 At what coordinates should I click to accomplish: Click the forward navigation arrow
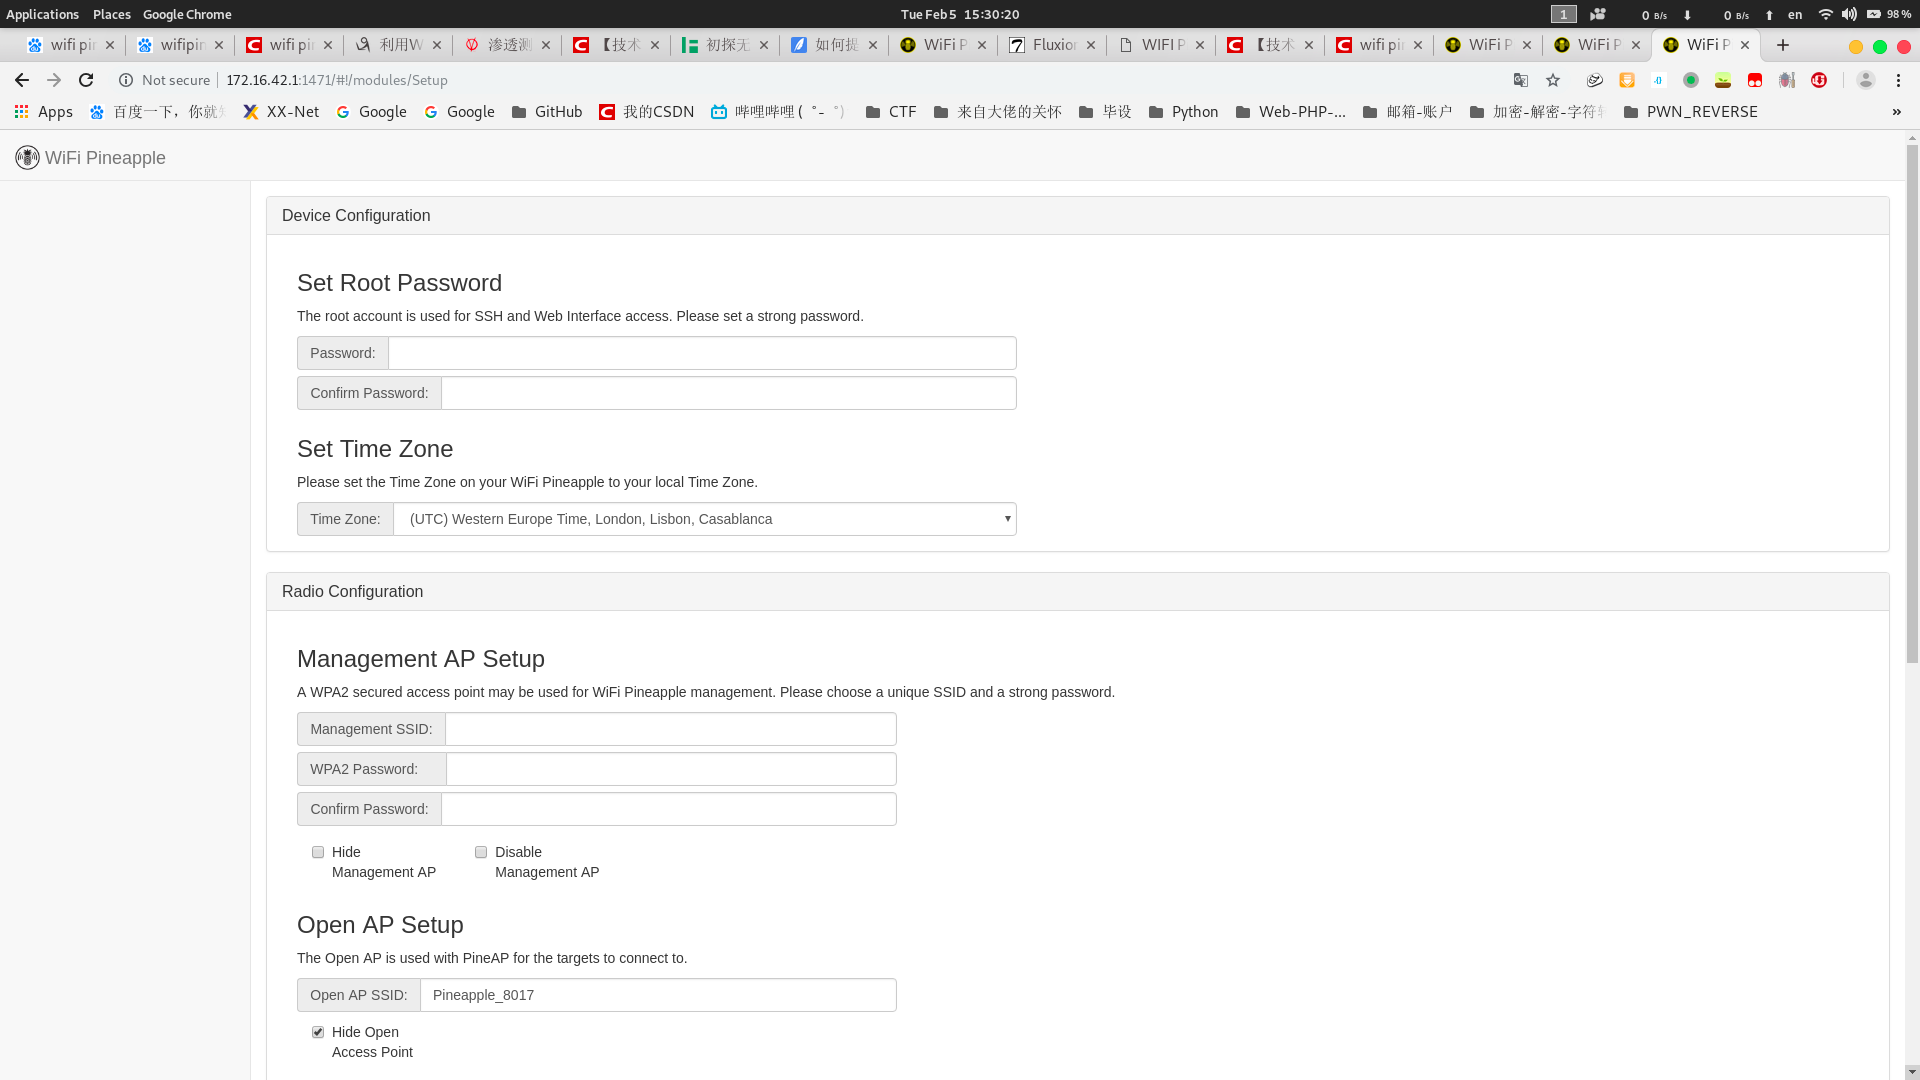pyautogui.click(x=54, y=80)
